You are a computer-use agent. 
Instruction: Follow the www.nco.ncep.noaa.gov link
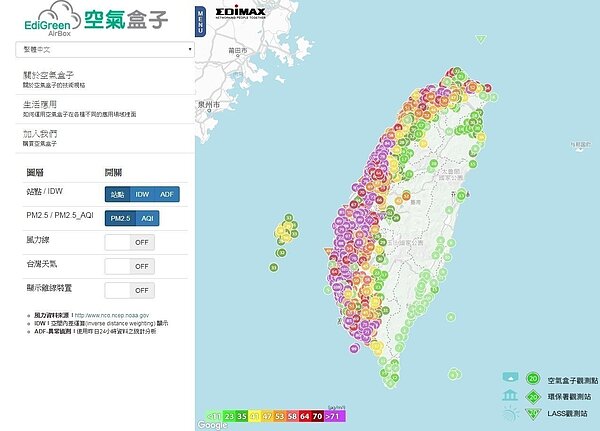(x=112, y=315)
